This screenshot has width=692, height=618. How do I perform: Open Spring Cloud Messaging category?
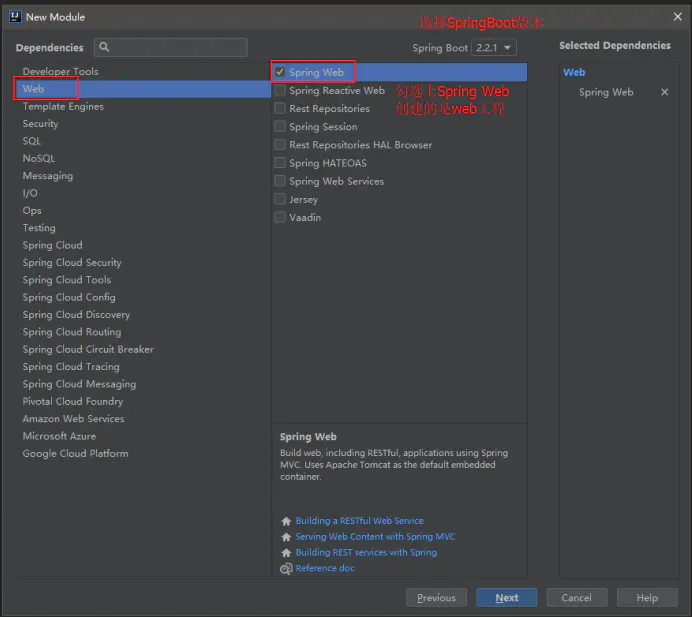pyautogui.click(x=79, y=384)
